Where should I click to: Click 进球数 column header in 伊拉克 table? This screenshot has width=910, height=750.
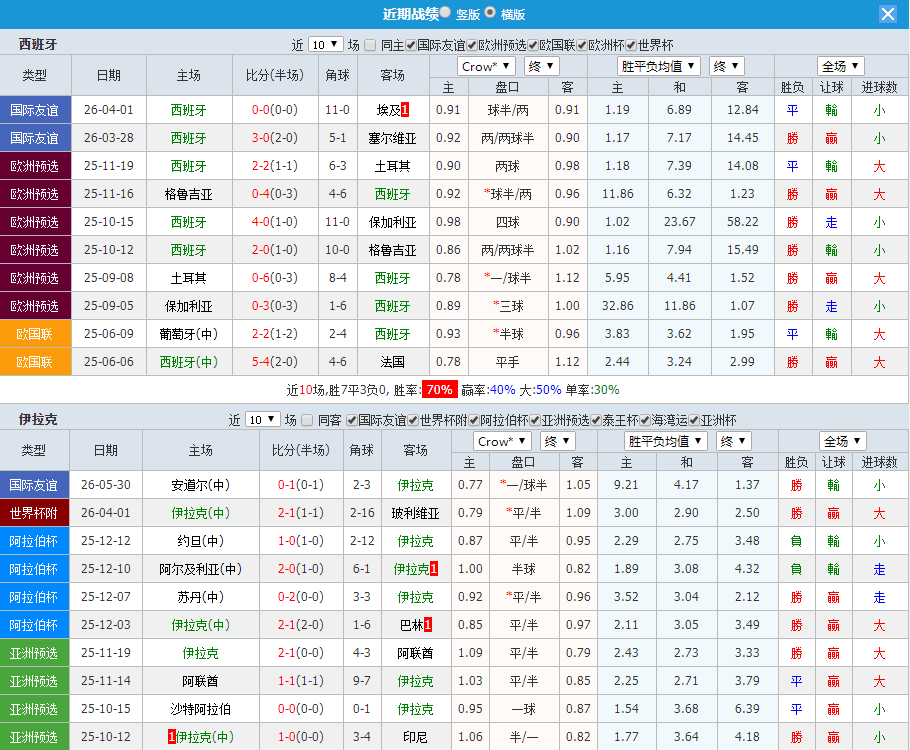880,463
